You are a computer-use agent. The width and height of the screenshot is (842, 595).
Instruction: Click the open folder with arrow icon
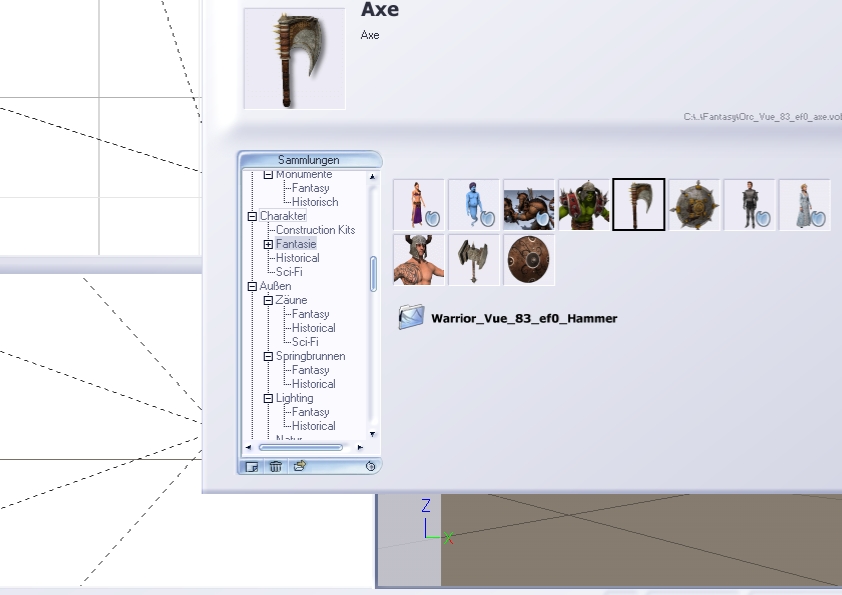click(300, 466)
